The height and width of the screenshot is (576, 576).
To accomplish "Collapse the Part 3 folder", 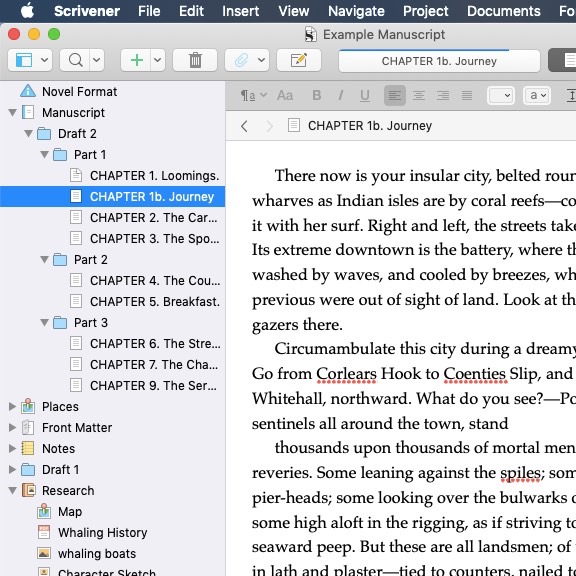I will tap(44, 323).
